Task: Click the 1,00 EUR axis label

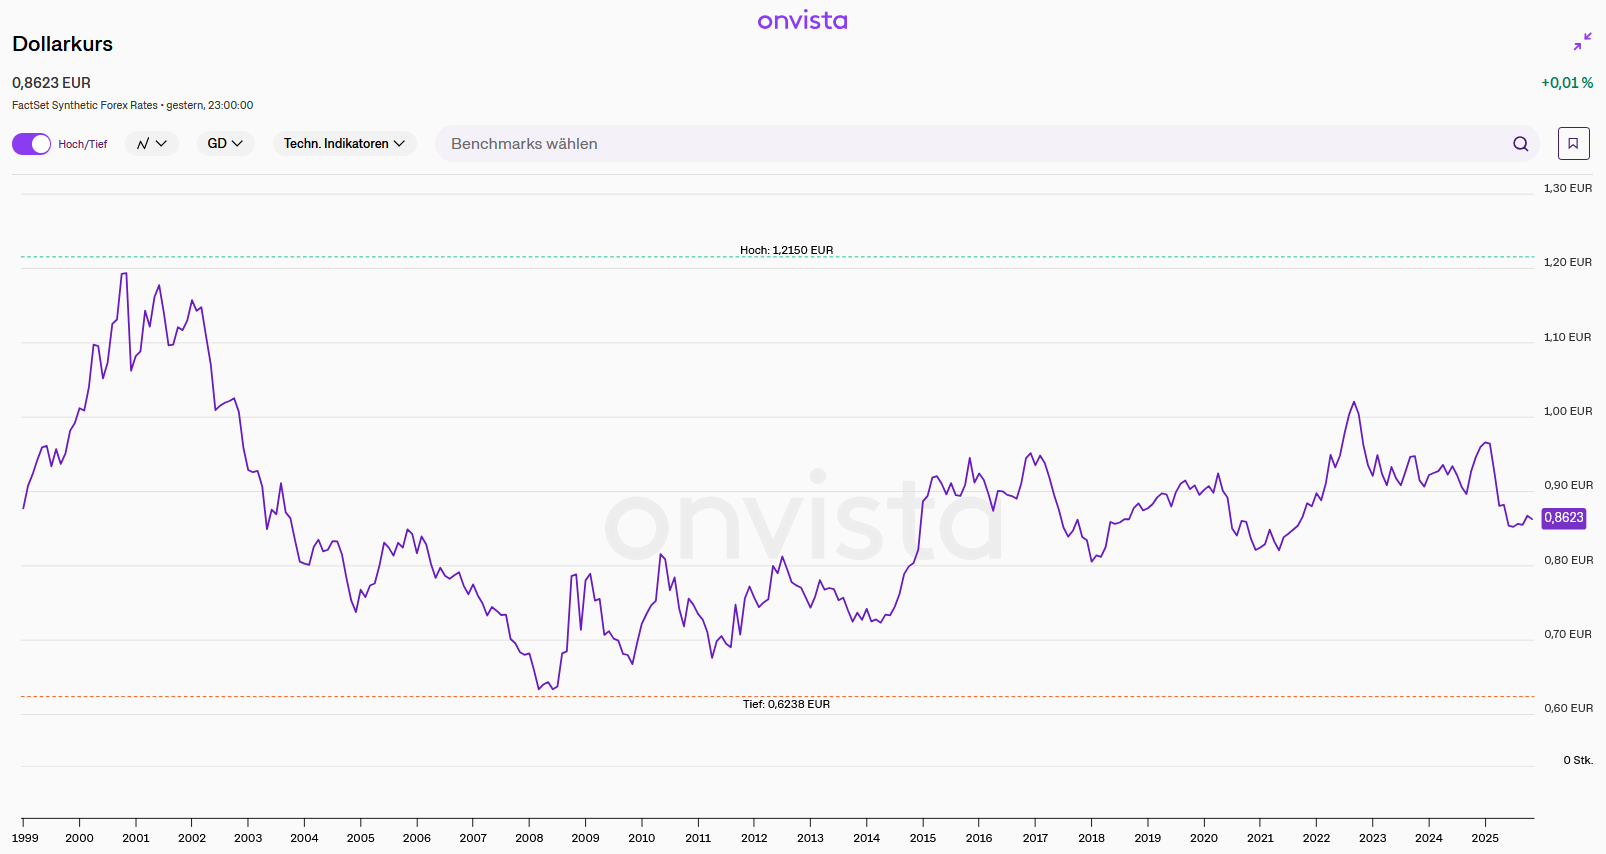Action: tap(1567, 411)
